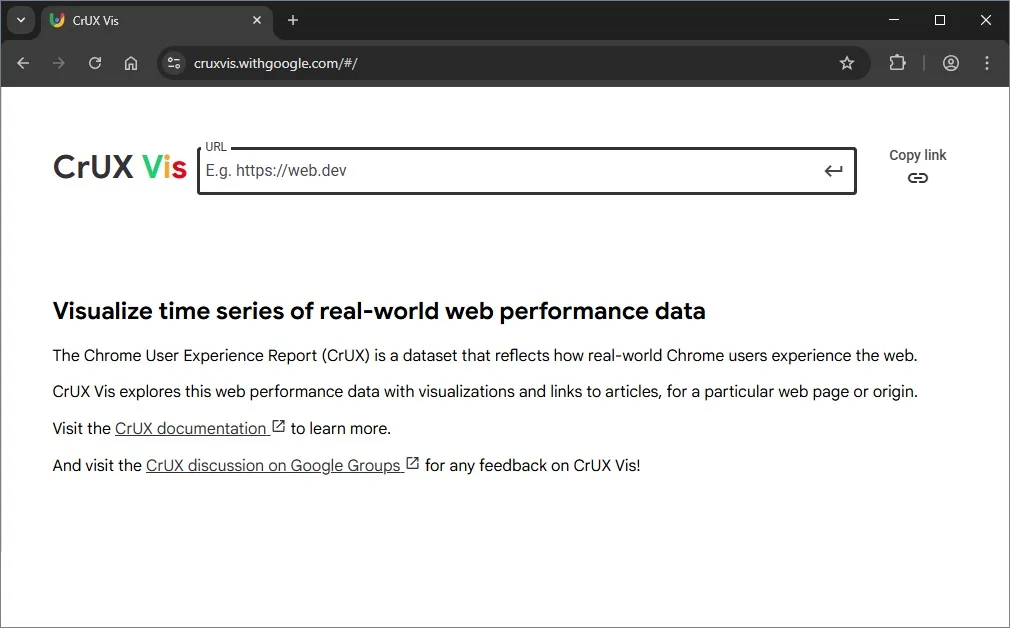This screenshot has height=628, width=1010.
Task: Minimize the Chrome window
Action: click(x=893, y=20)
